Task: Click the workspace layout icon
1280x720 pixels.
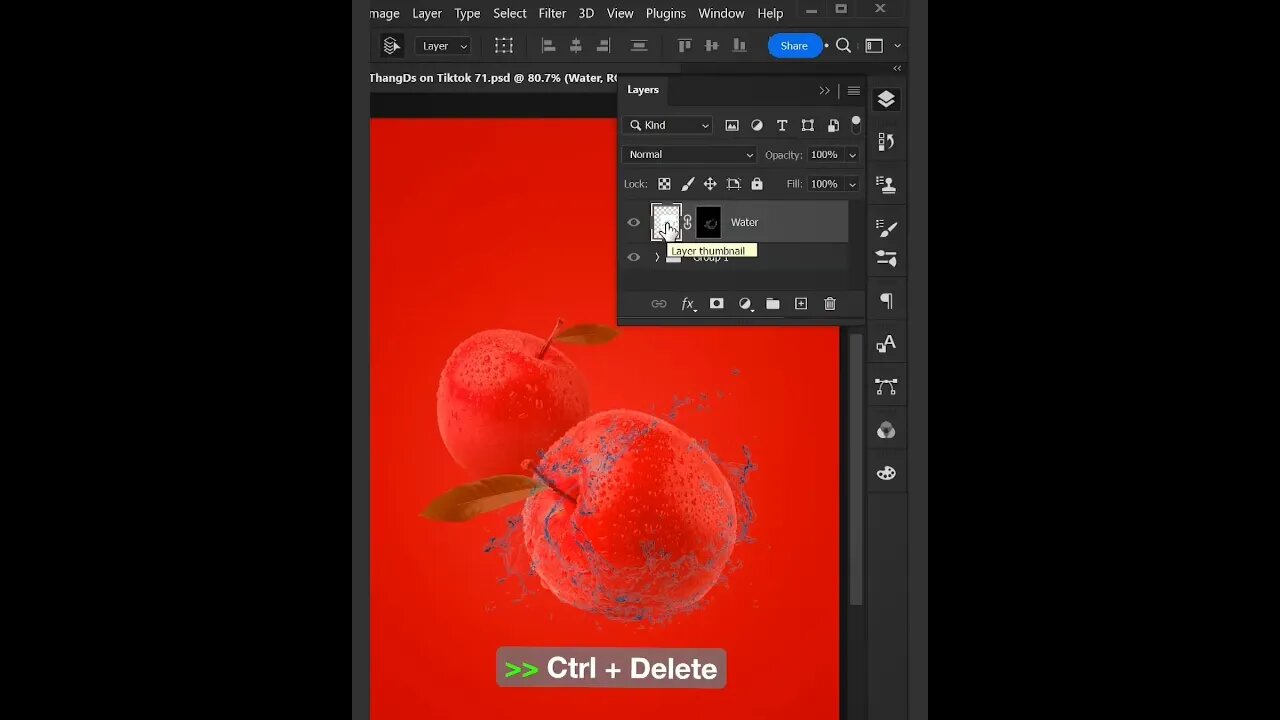Action: point(874,45)
